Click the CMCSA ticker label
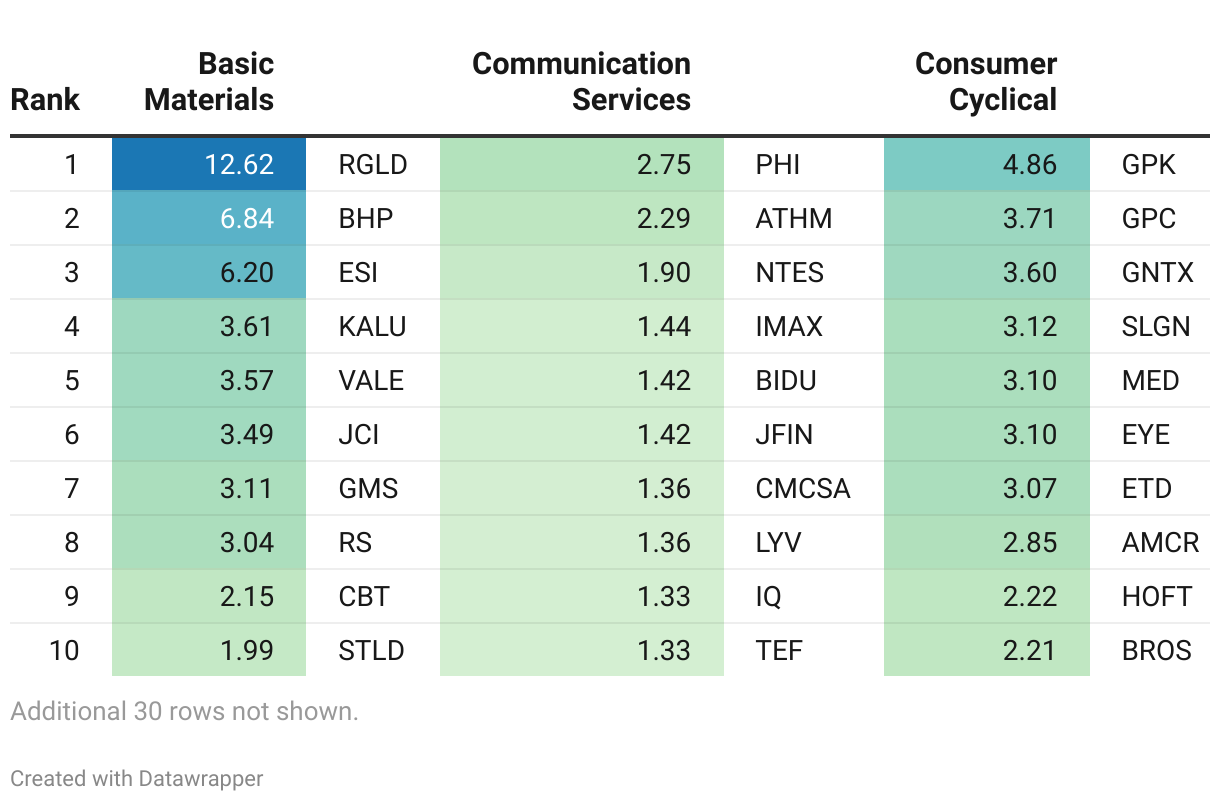 [x=803, y=488]
